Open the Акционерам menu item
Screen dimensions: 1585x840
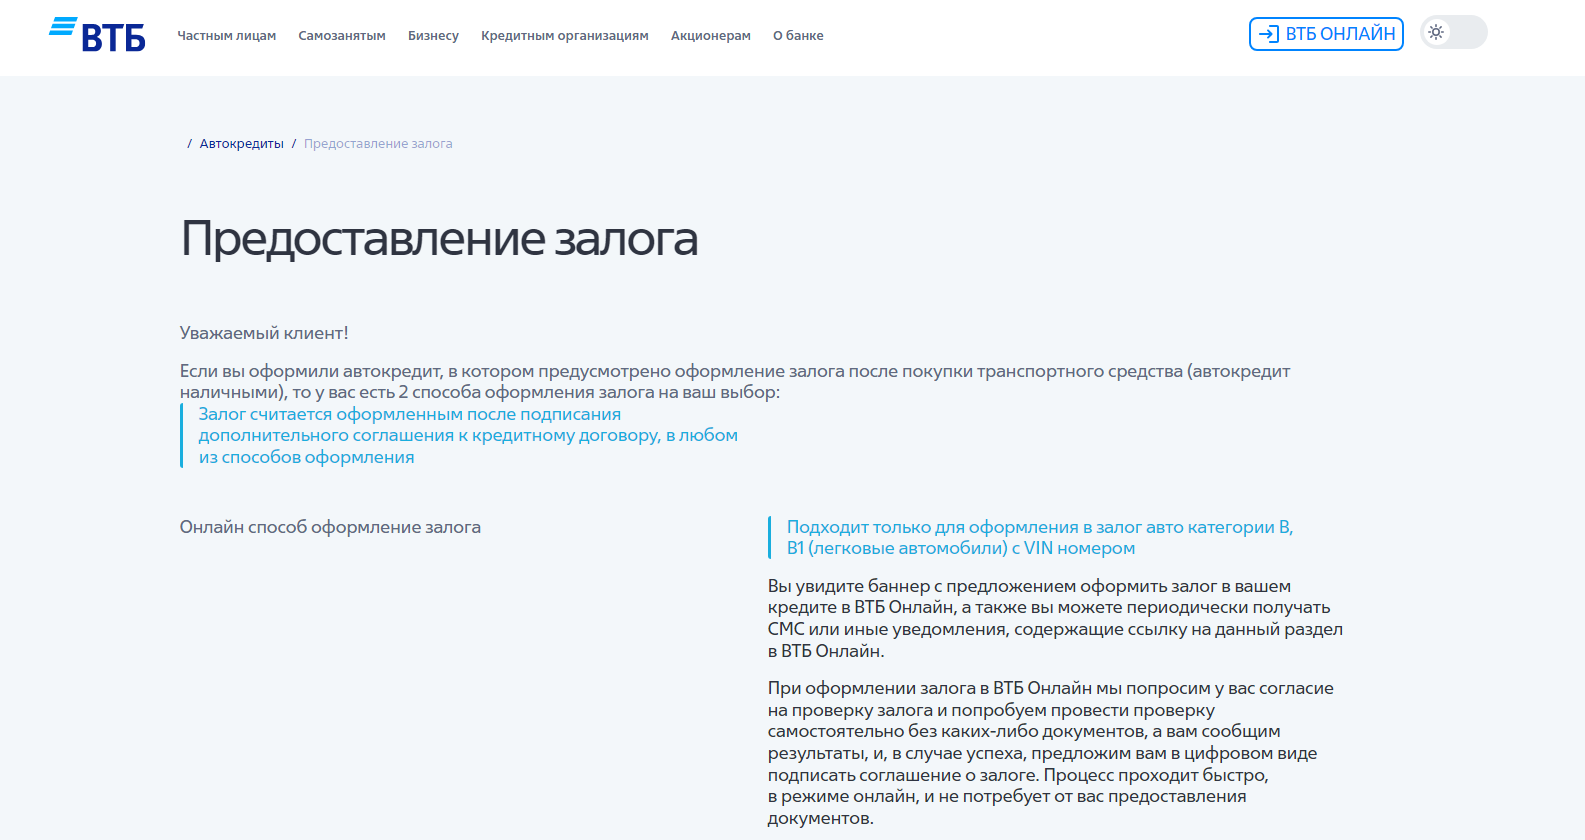[x=711, y=36]
